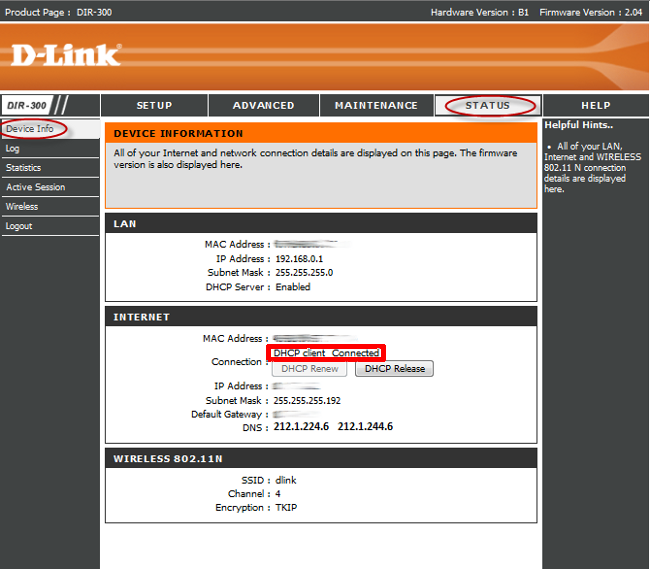650x569 pixels.
Task: Open the MAINTENANCE tab
Action: pyautogui.click(x=376, y=105)
